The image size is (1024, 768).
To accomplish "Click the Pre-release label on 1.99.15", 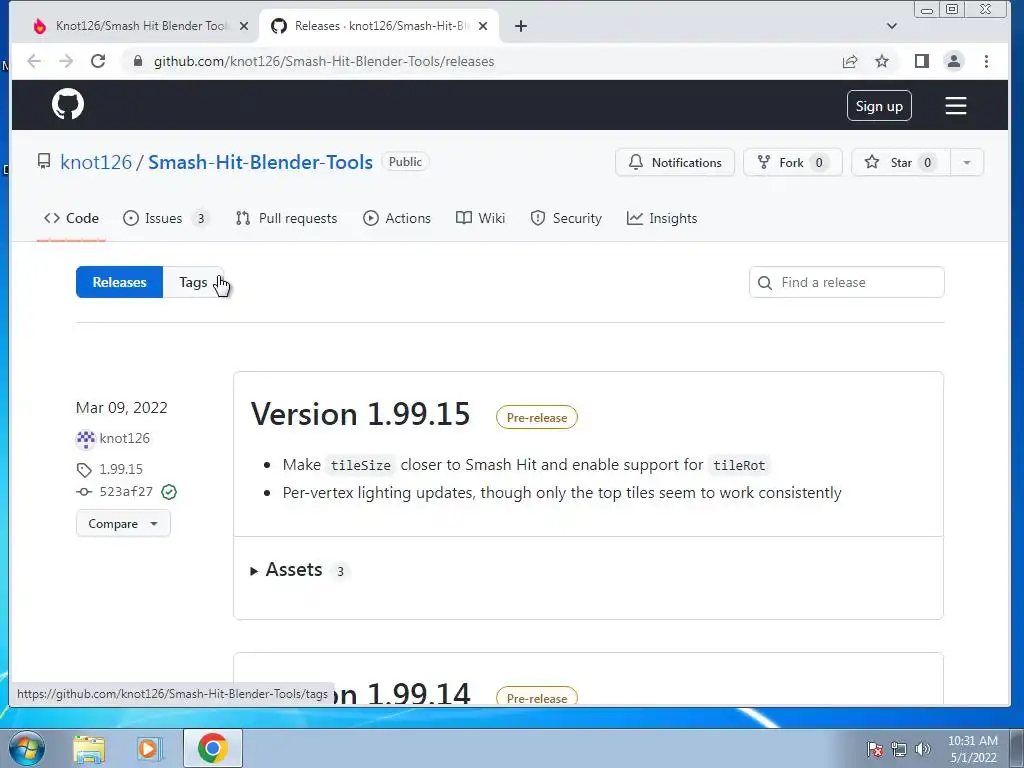I will pyautogui.click(x=537, y=417).
